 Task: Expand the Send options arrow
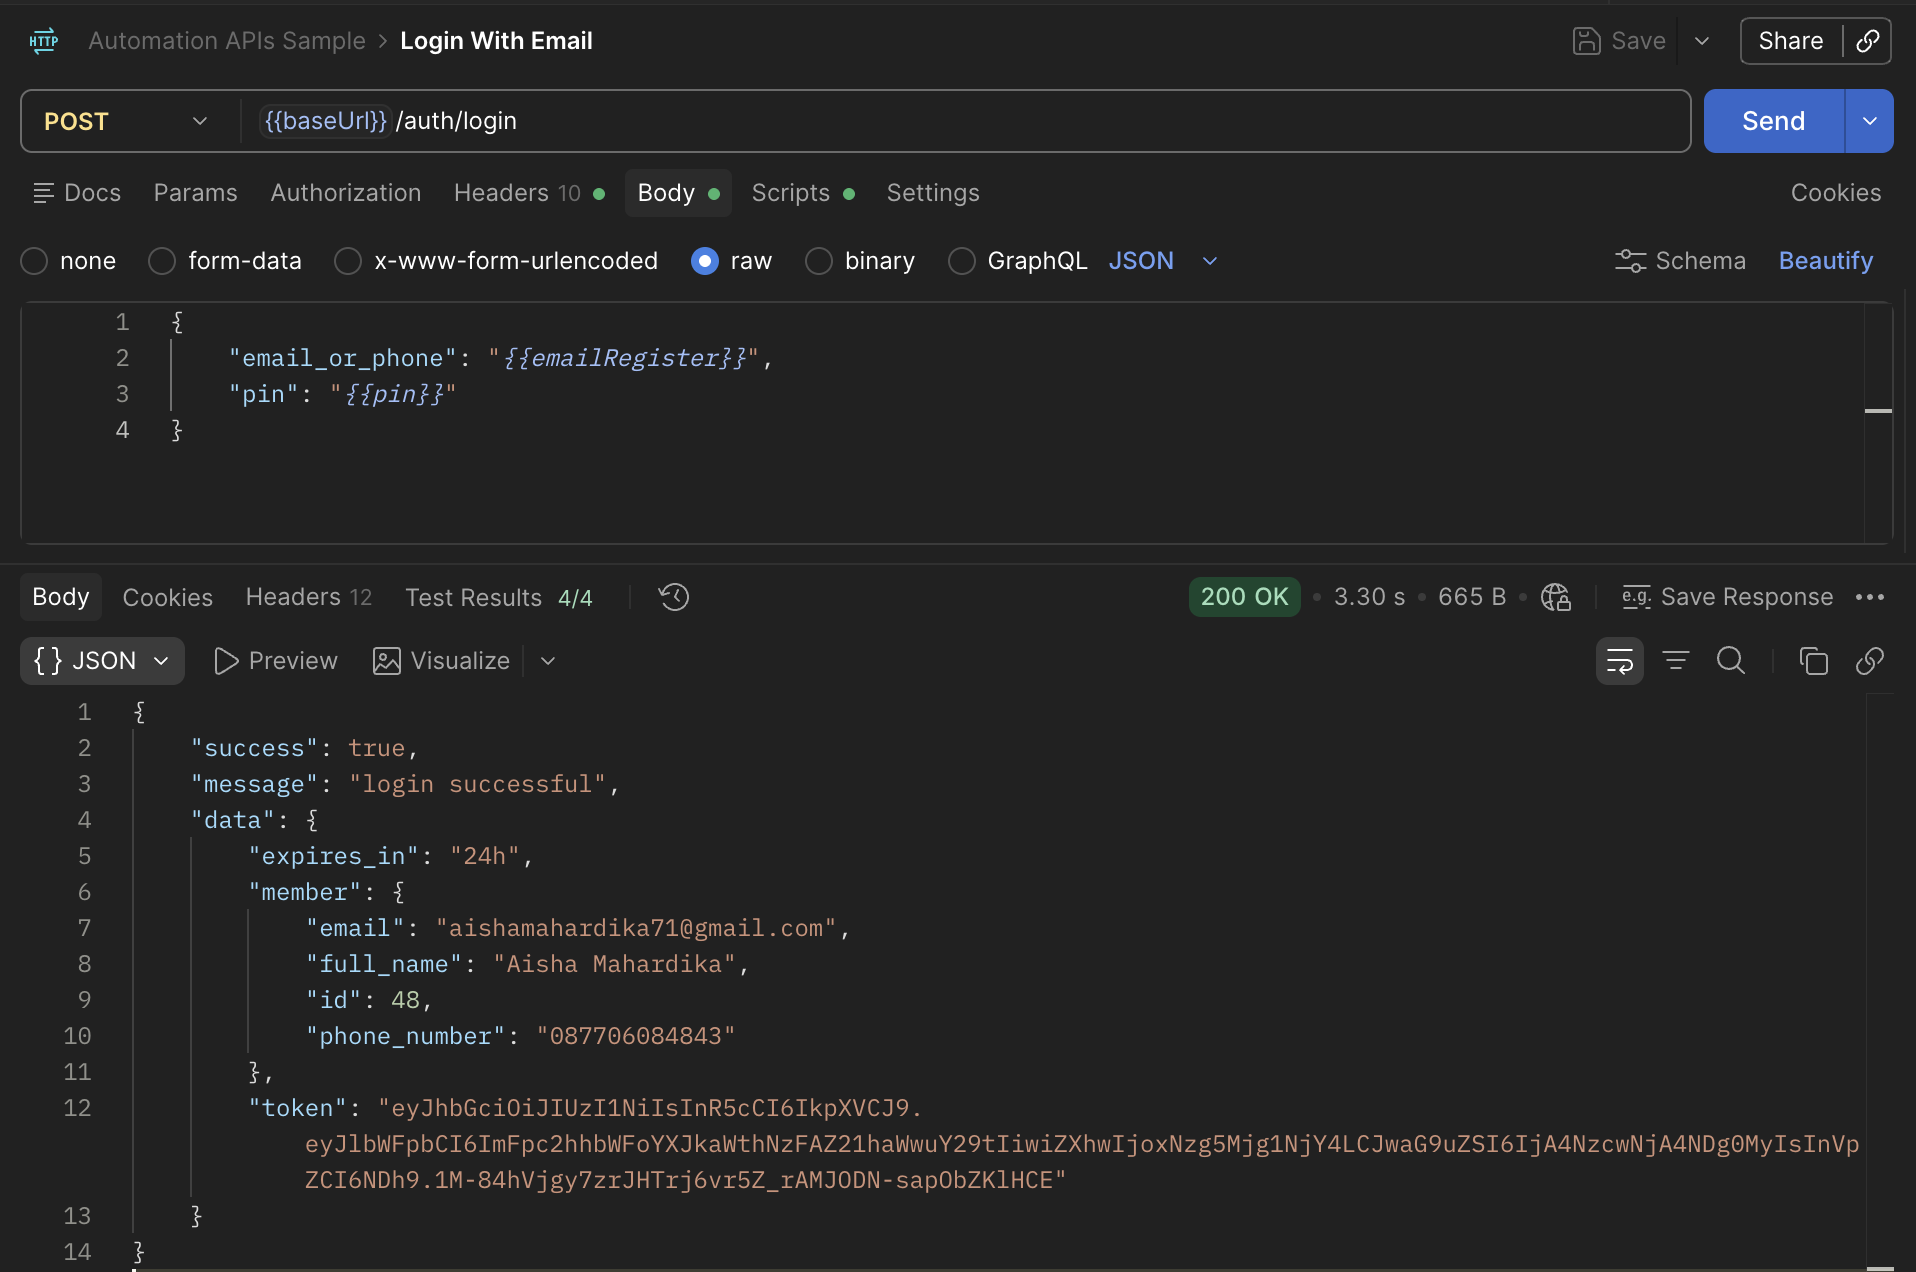pyautogui.click(x=1869, y=121)
